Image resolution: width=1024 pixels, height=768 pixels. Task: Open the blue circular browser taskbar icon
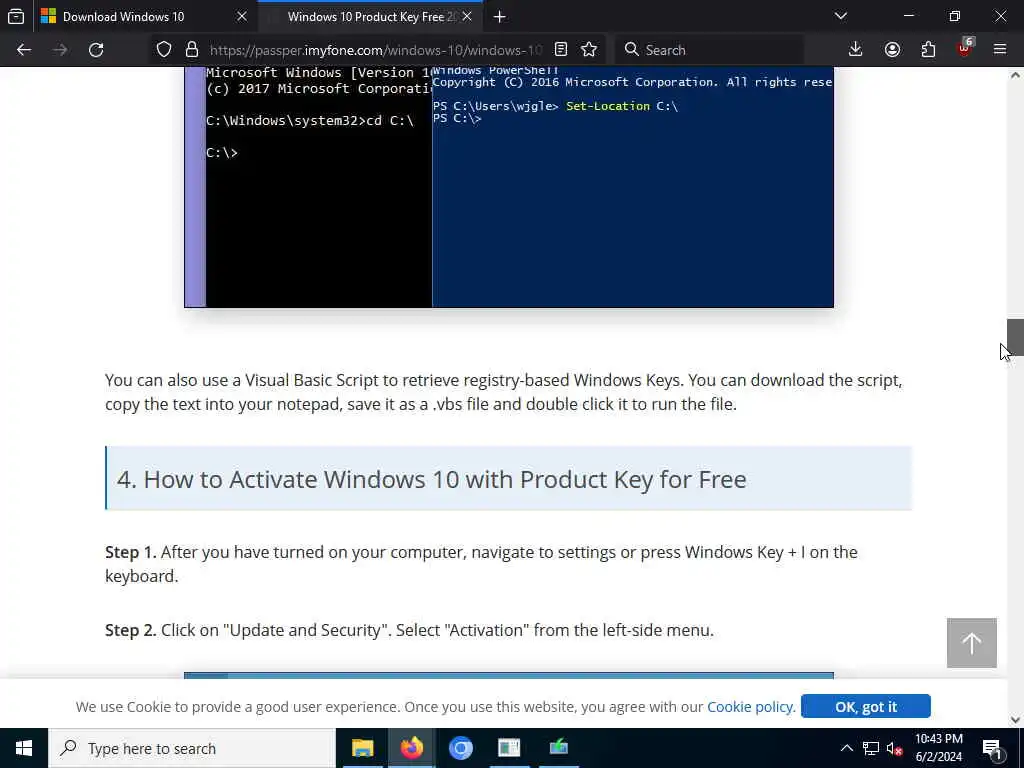tap(460, 748)
